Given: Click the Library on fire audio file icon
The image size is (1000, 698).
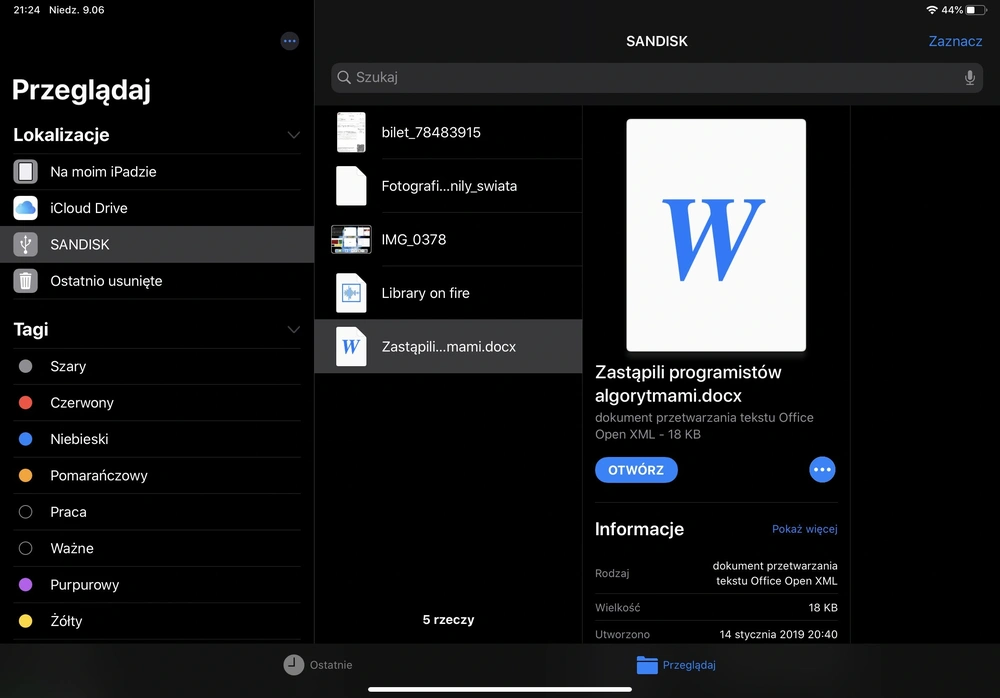Looking at the screenshot, I should (x=351, y=293).
